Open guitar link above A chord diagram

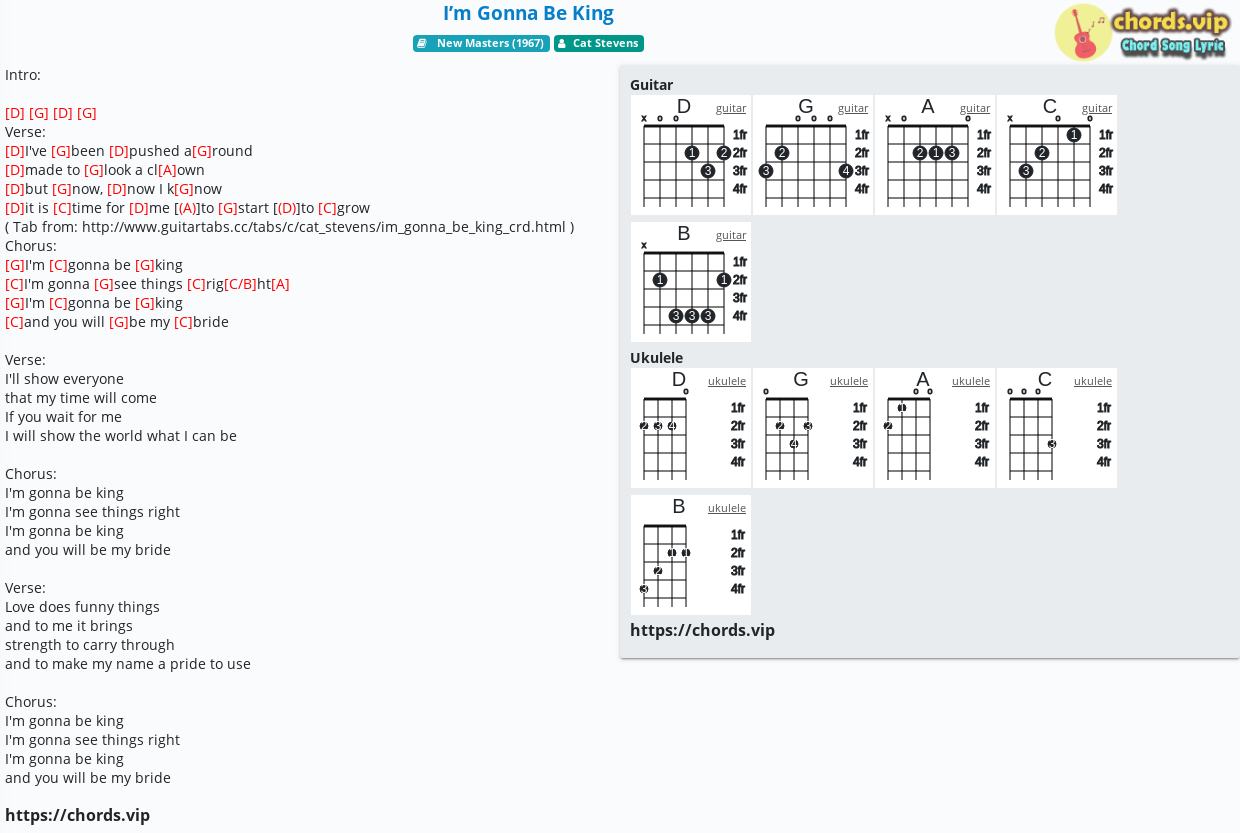[975, 108]
